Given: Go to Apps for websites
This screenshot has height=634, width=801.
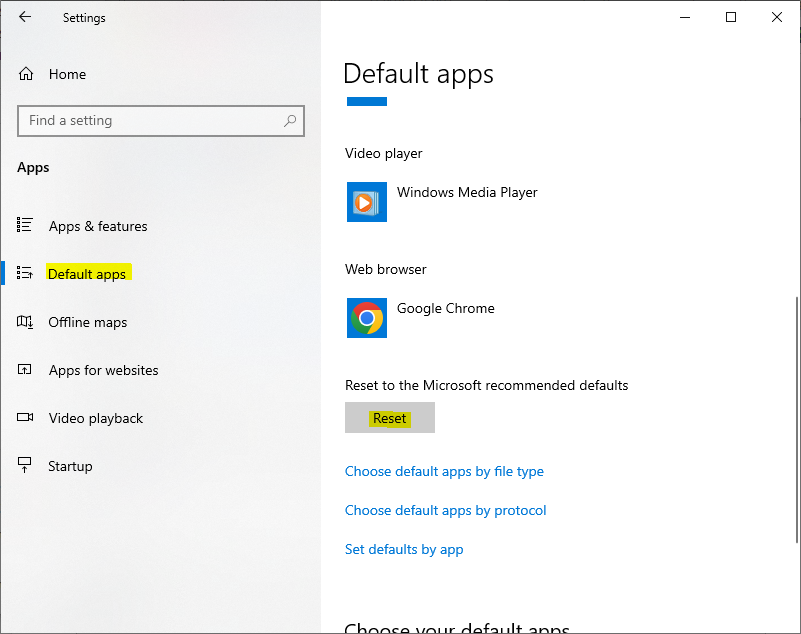Looking at the screenshot, I should [x=104, y=370].
